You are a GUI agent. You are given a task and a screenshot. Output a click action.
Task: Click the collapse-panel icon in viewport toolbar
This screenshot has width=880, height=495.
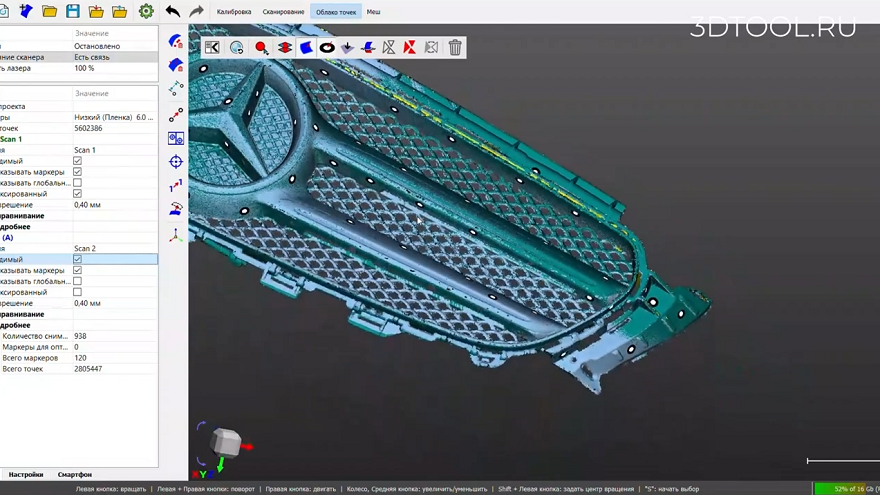(x=212, y=48)
